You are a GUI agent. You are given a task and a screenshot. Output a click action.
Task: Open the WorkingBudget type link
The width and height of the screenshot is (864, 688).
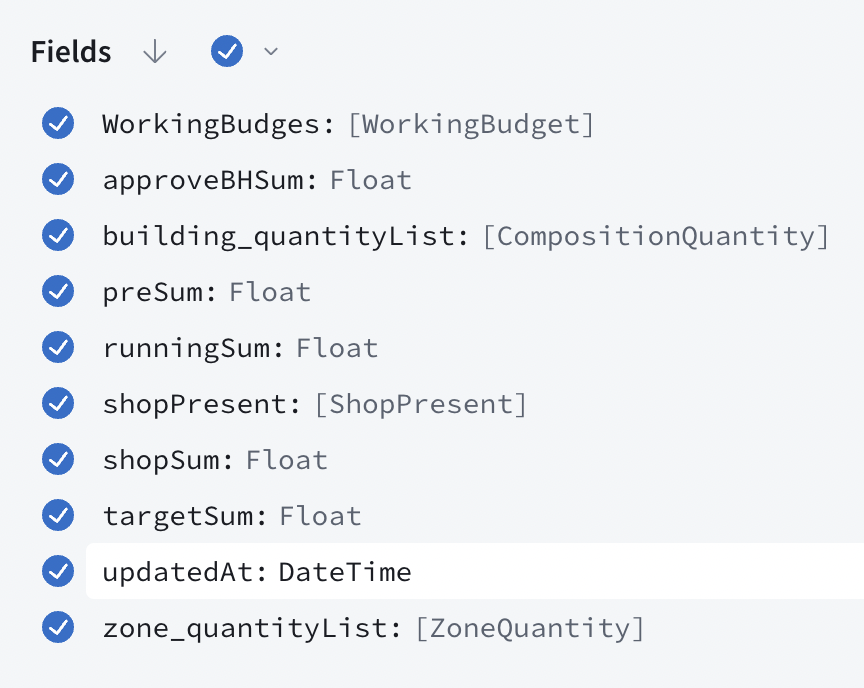(x=471, y=124)
